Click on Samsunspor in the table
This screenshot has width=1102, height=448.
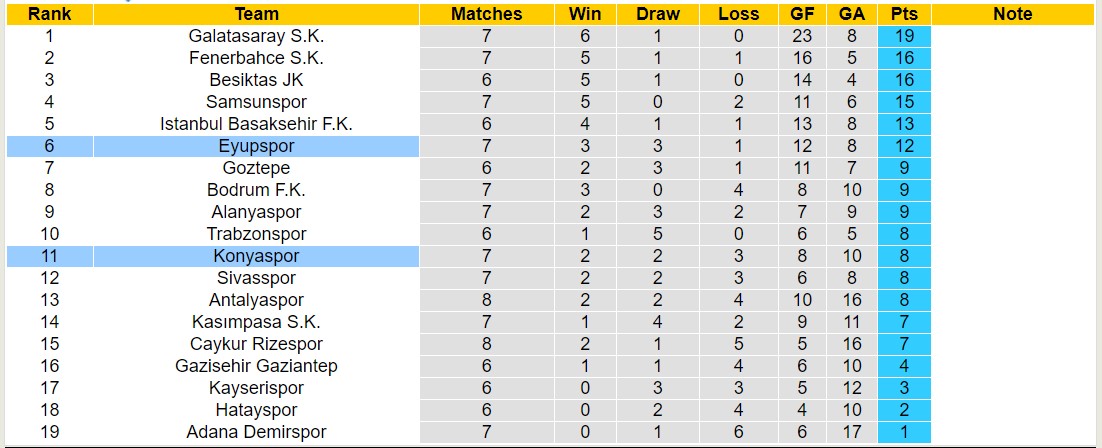(x=257, y=102)
